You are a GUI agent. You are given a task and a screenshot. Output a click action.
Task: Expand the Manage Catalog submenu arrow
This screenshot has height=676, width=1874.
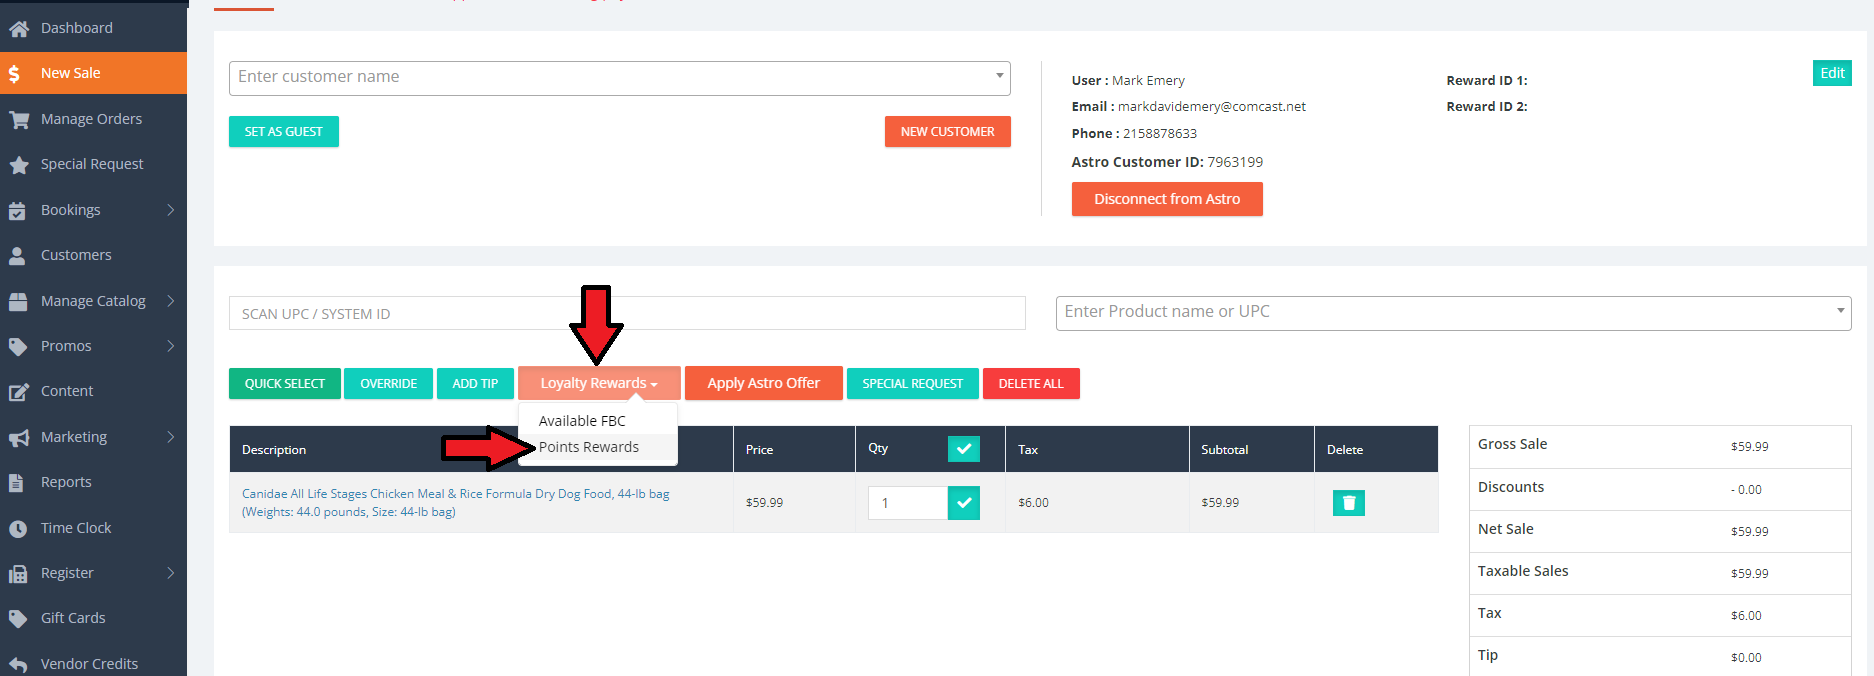click(170, 301)
